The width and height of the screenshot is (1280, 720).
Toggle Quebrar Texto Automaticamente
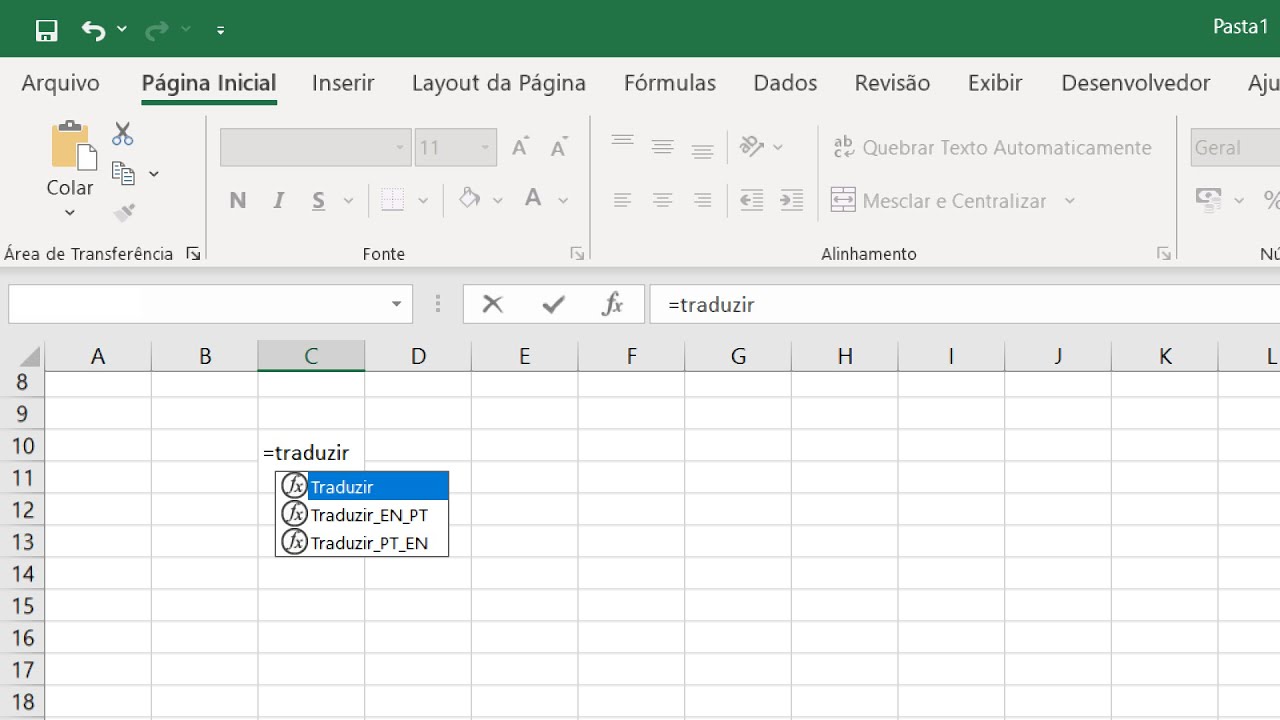(x=992, y=148)
